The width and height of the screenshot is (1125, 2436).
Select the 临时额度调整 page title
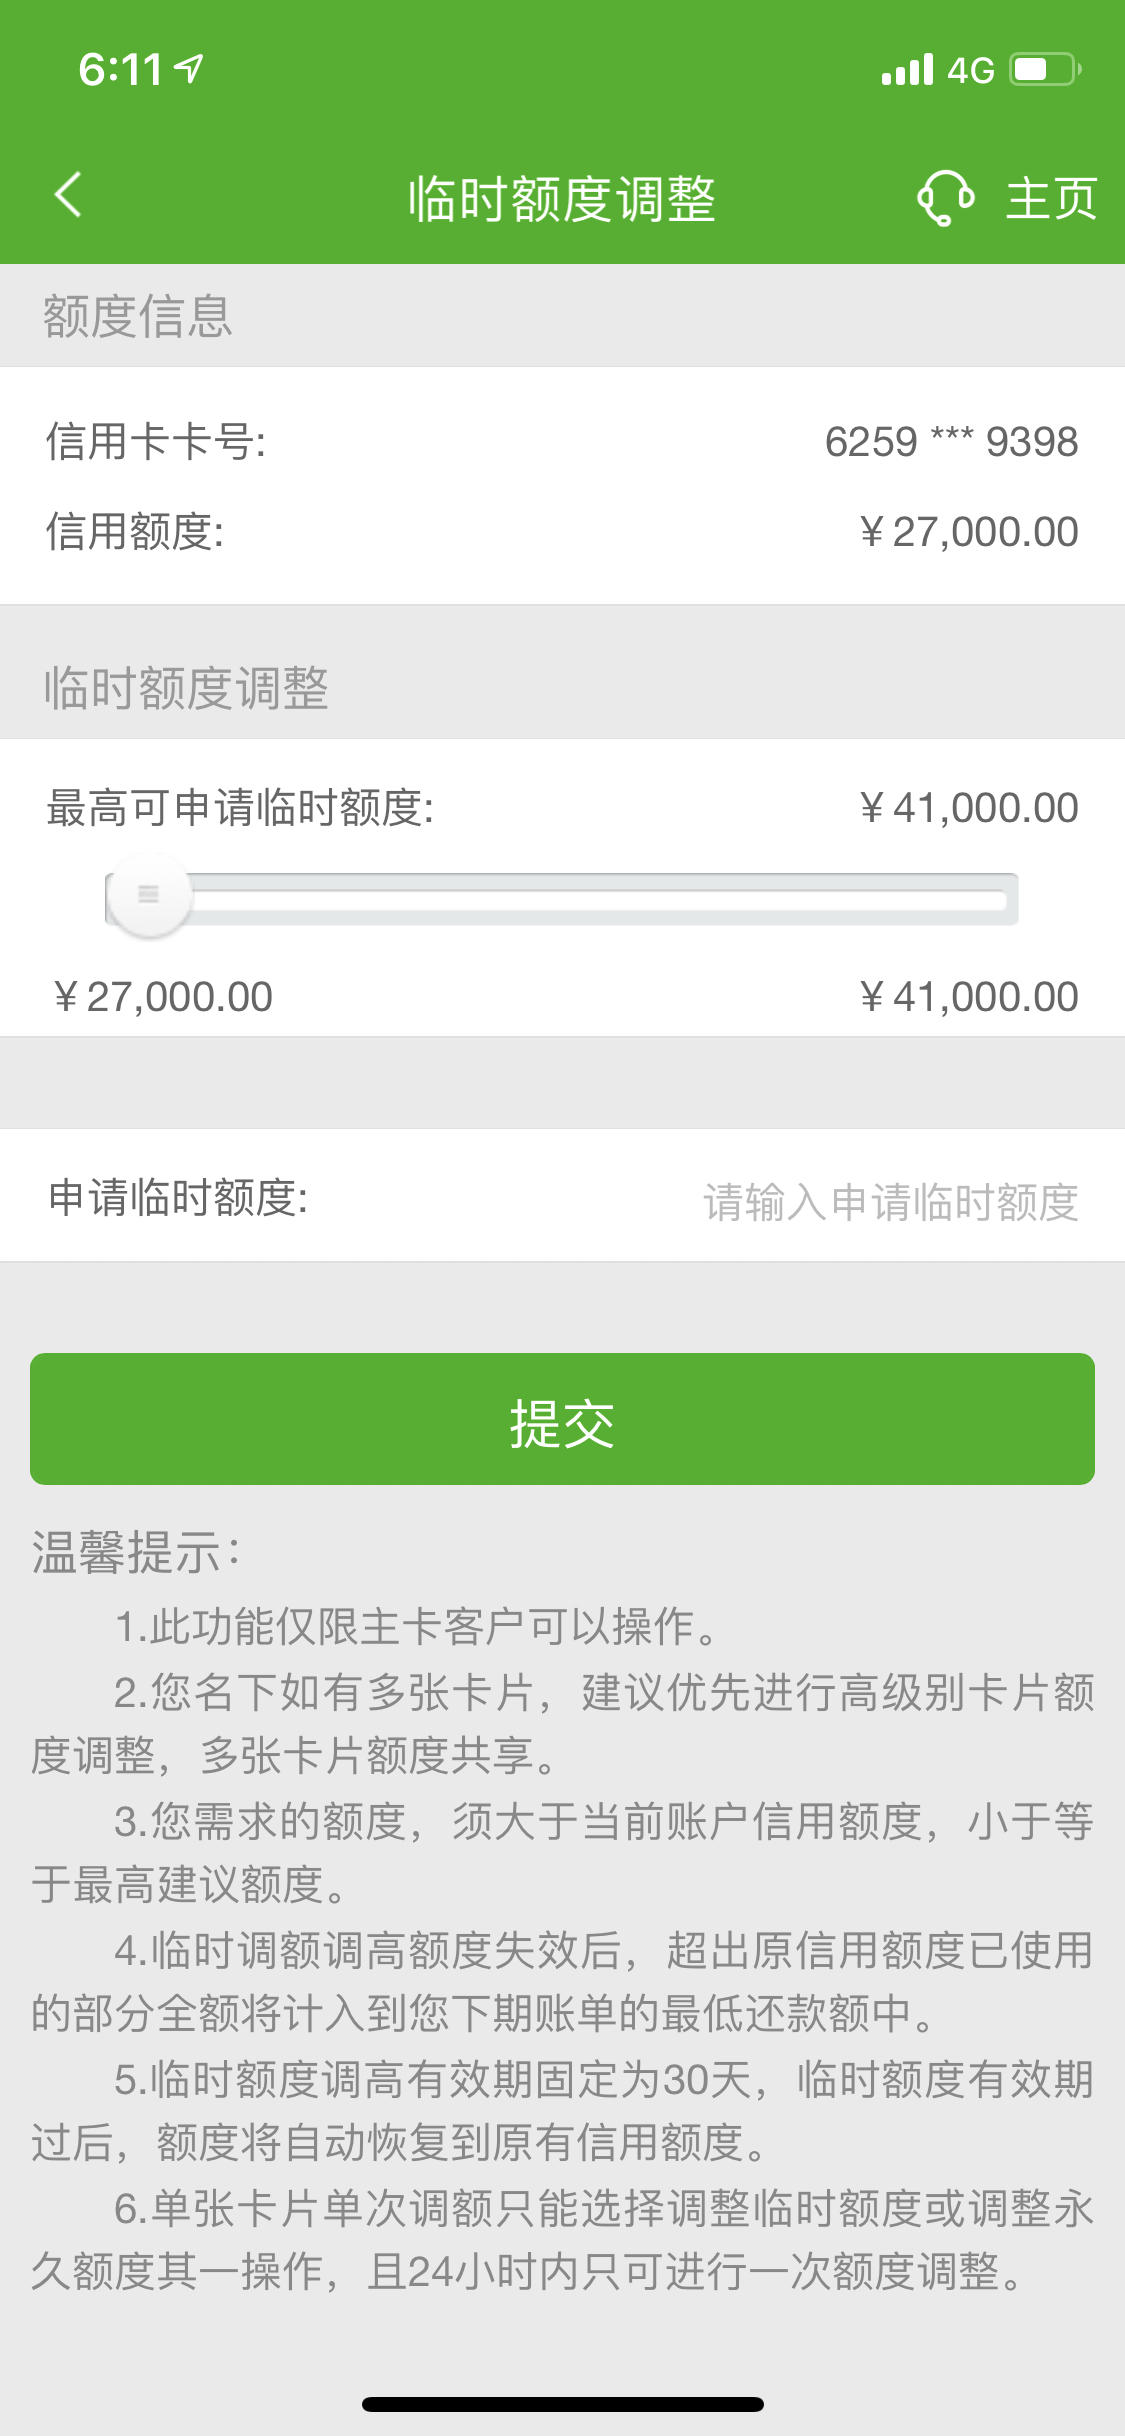[562, 198]
